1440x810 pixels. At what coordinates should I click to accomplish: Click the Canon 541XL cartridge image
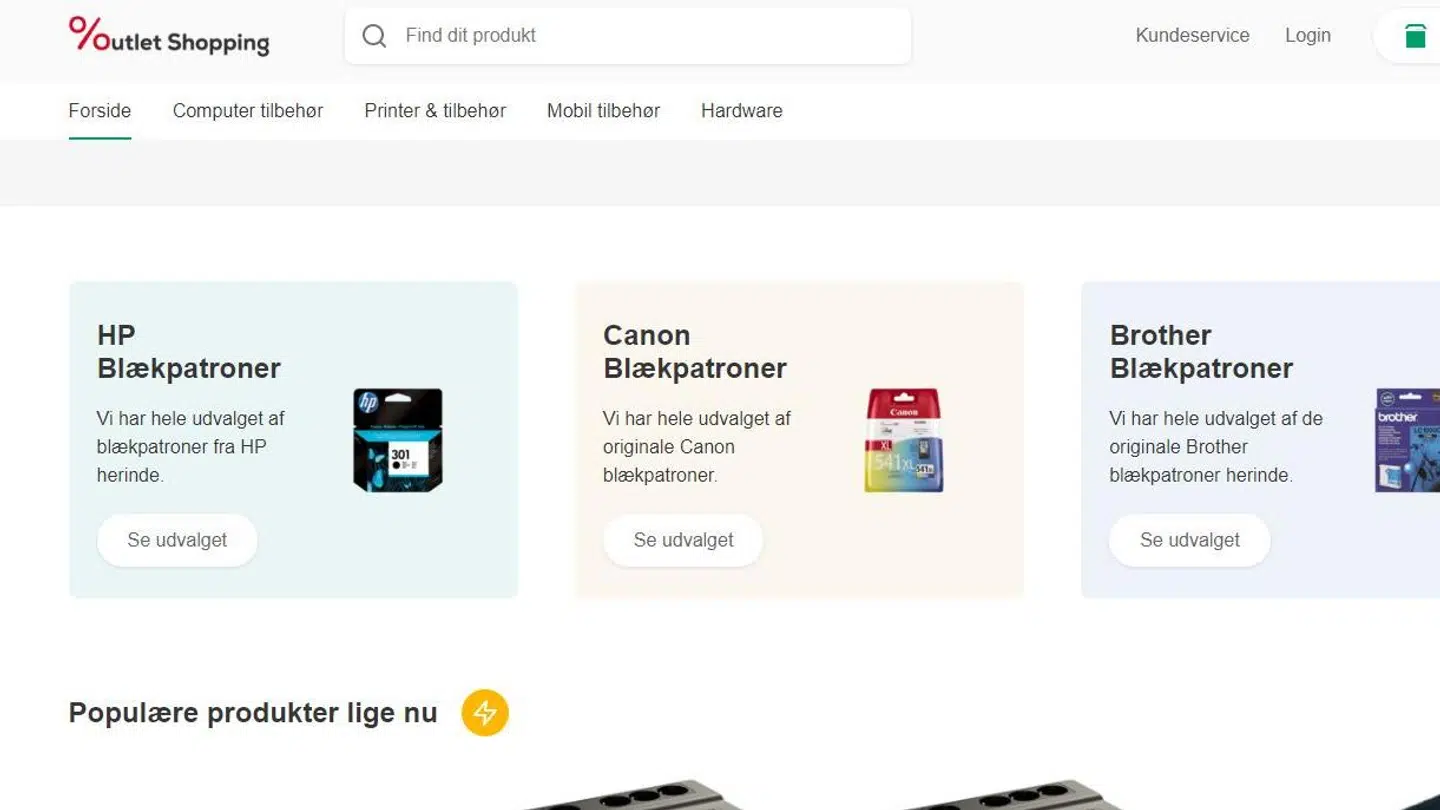pyautogui.click(x=903, y=440)
